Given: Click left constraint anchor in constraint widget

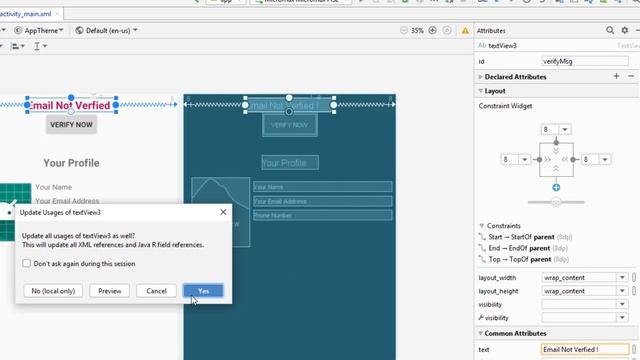Looking at the screenshot, I should (x=539, y=160).
